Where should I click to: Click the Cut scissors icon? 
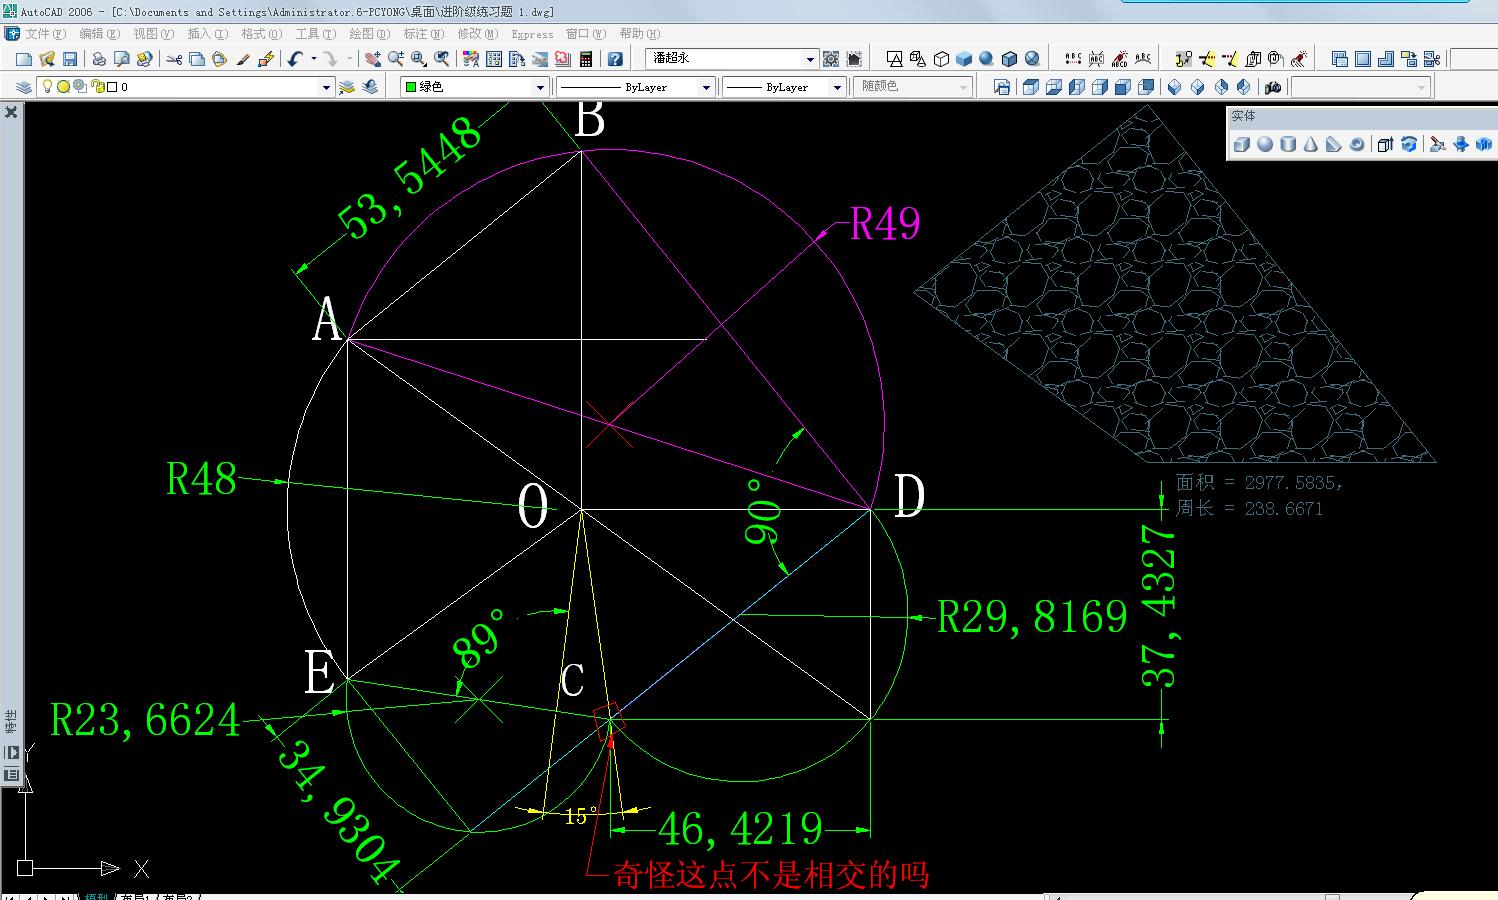pyautogui.click(x=174, y=59)
